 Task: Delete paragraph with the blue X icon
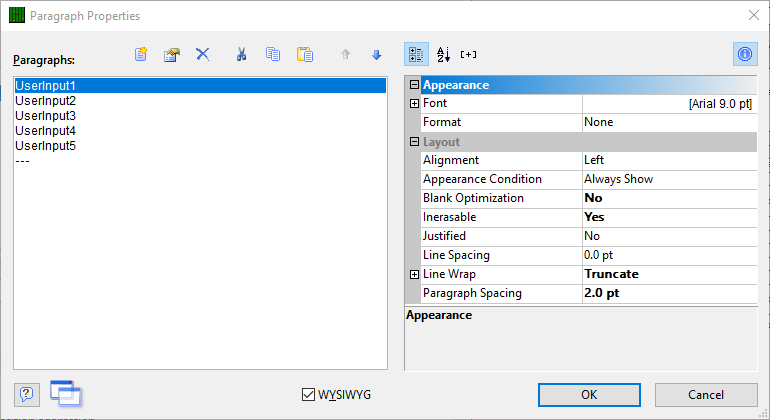(x=203, y=54)
